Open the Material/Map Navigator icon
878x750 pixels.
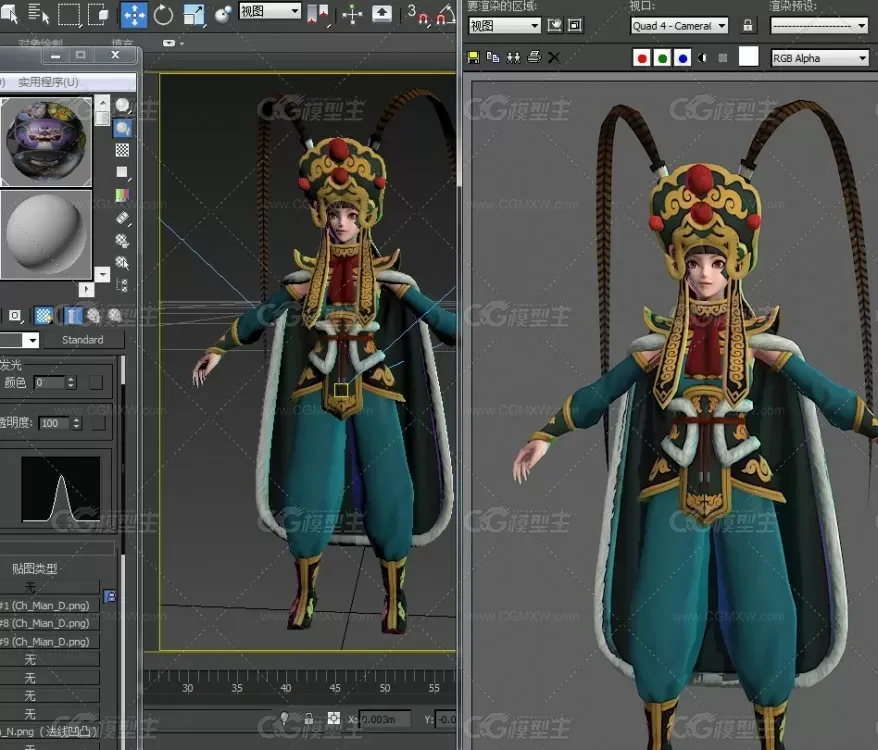[122, 285]
